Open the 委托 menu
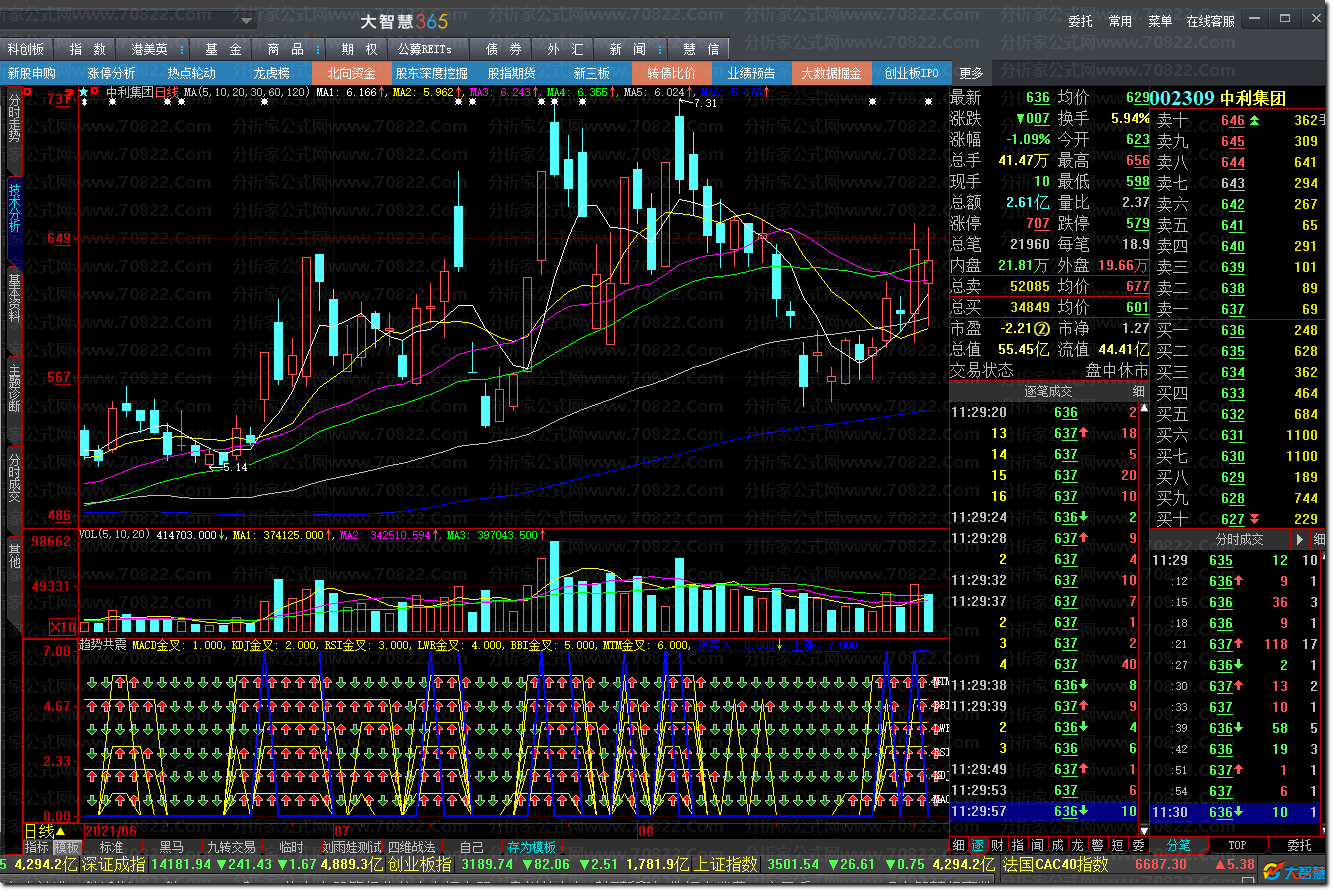 point(1080,21)
